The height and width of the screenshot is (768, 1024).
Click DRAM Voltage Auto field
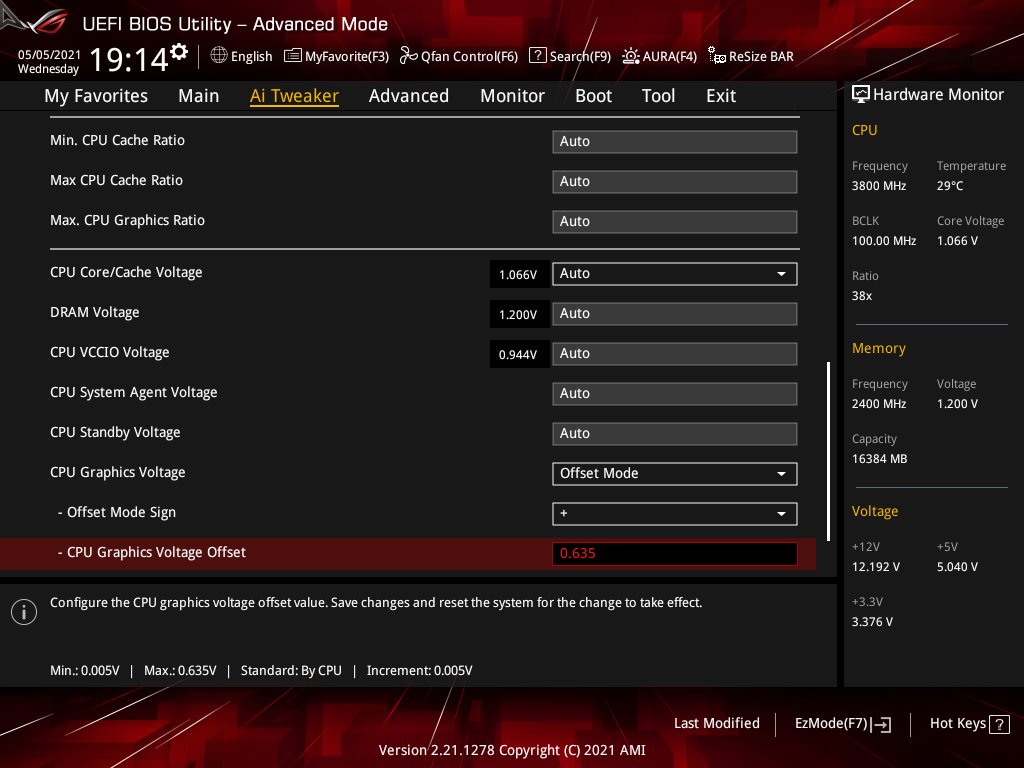(675, 313)
